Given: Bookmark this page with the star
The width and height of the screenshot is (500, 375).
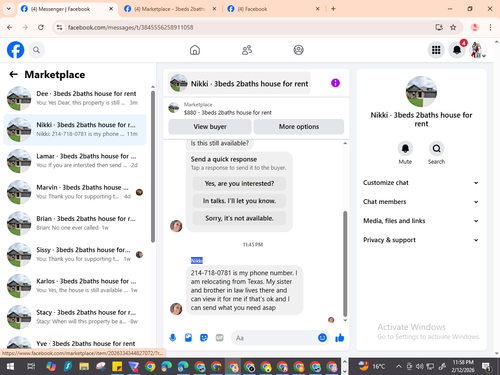Looking at the screenshot, I should tap(453, 27).
